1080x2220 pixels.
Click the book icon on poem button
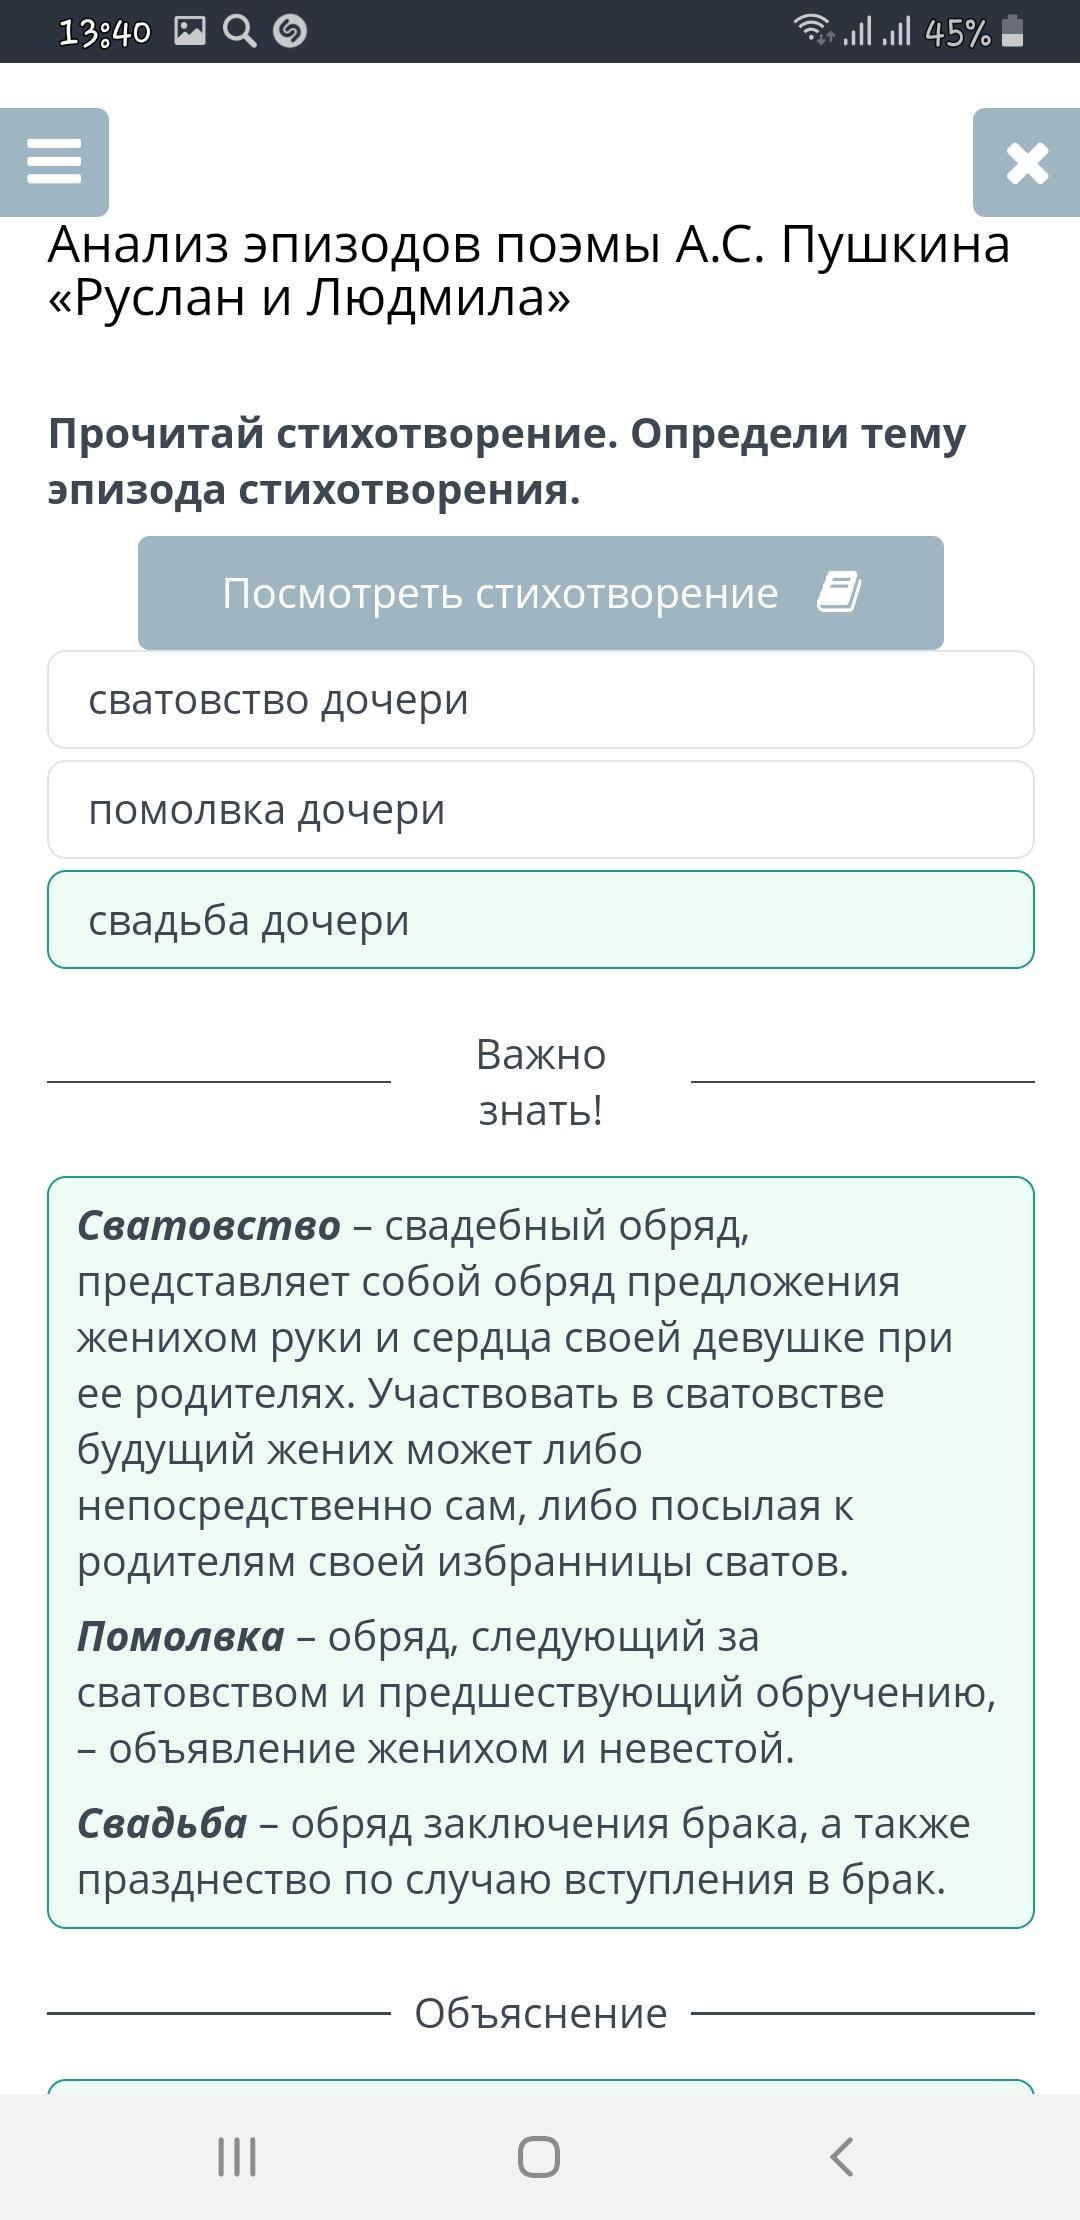coord(839,592)
